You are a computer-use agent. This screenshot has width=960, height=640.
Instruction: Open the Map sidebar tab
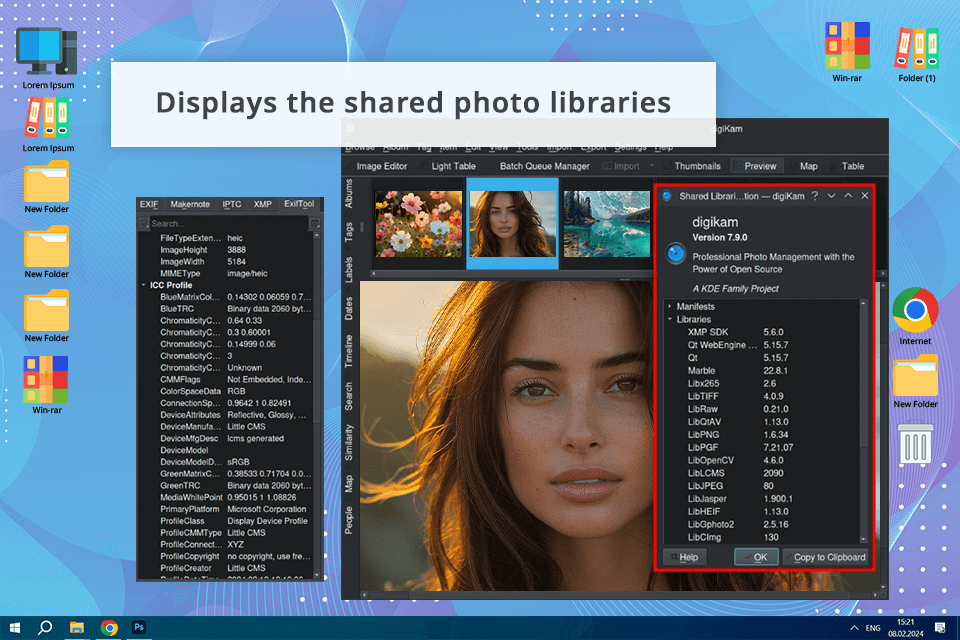349,484
